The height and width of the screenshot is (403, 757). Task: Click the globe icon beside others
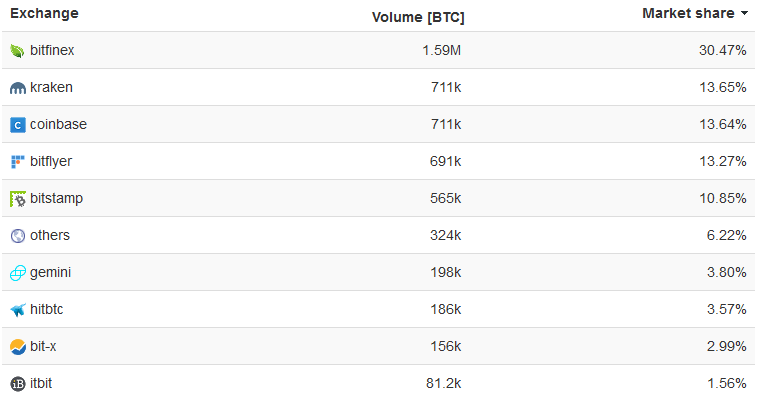(18, 236)
